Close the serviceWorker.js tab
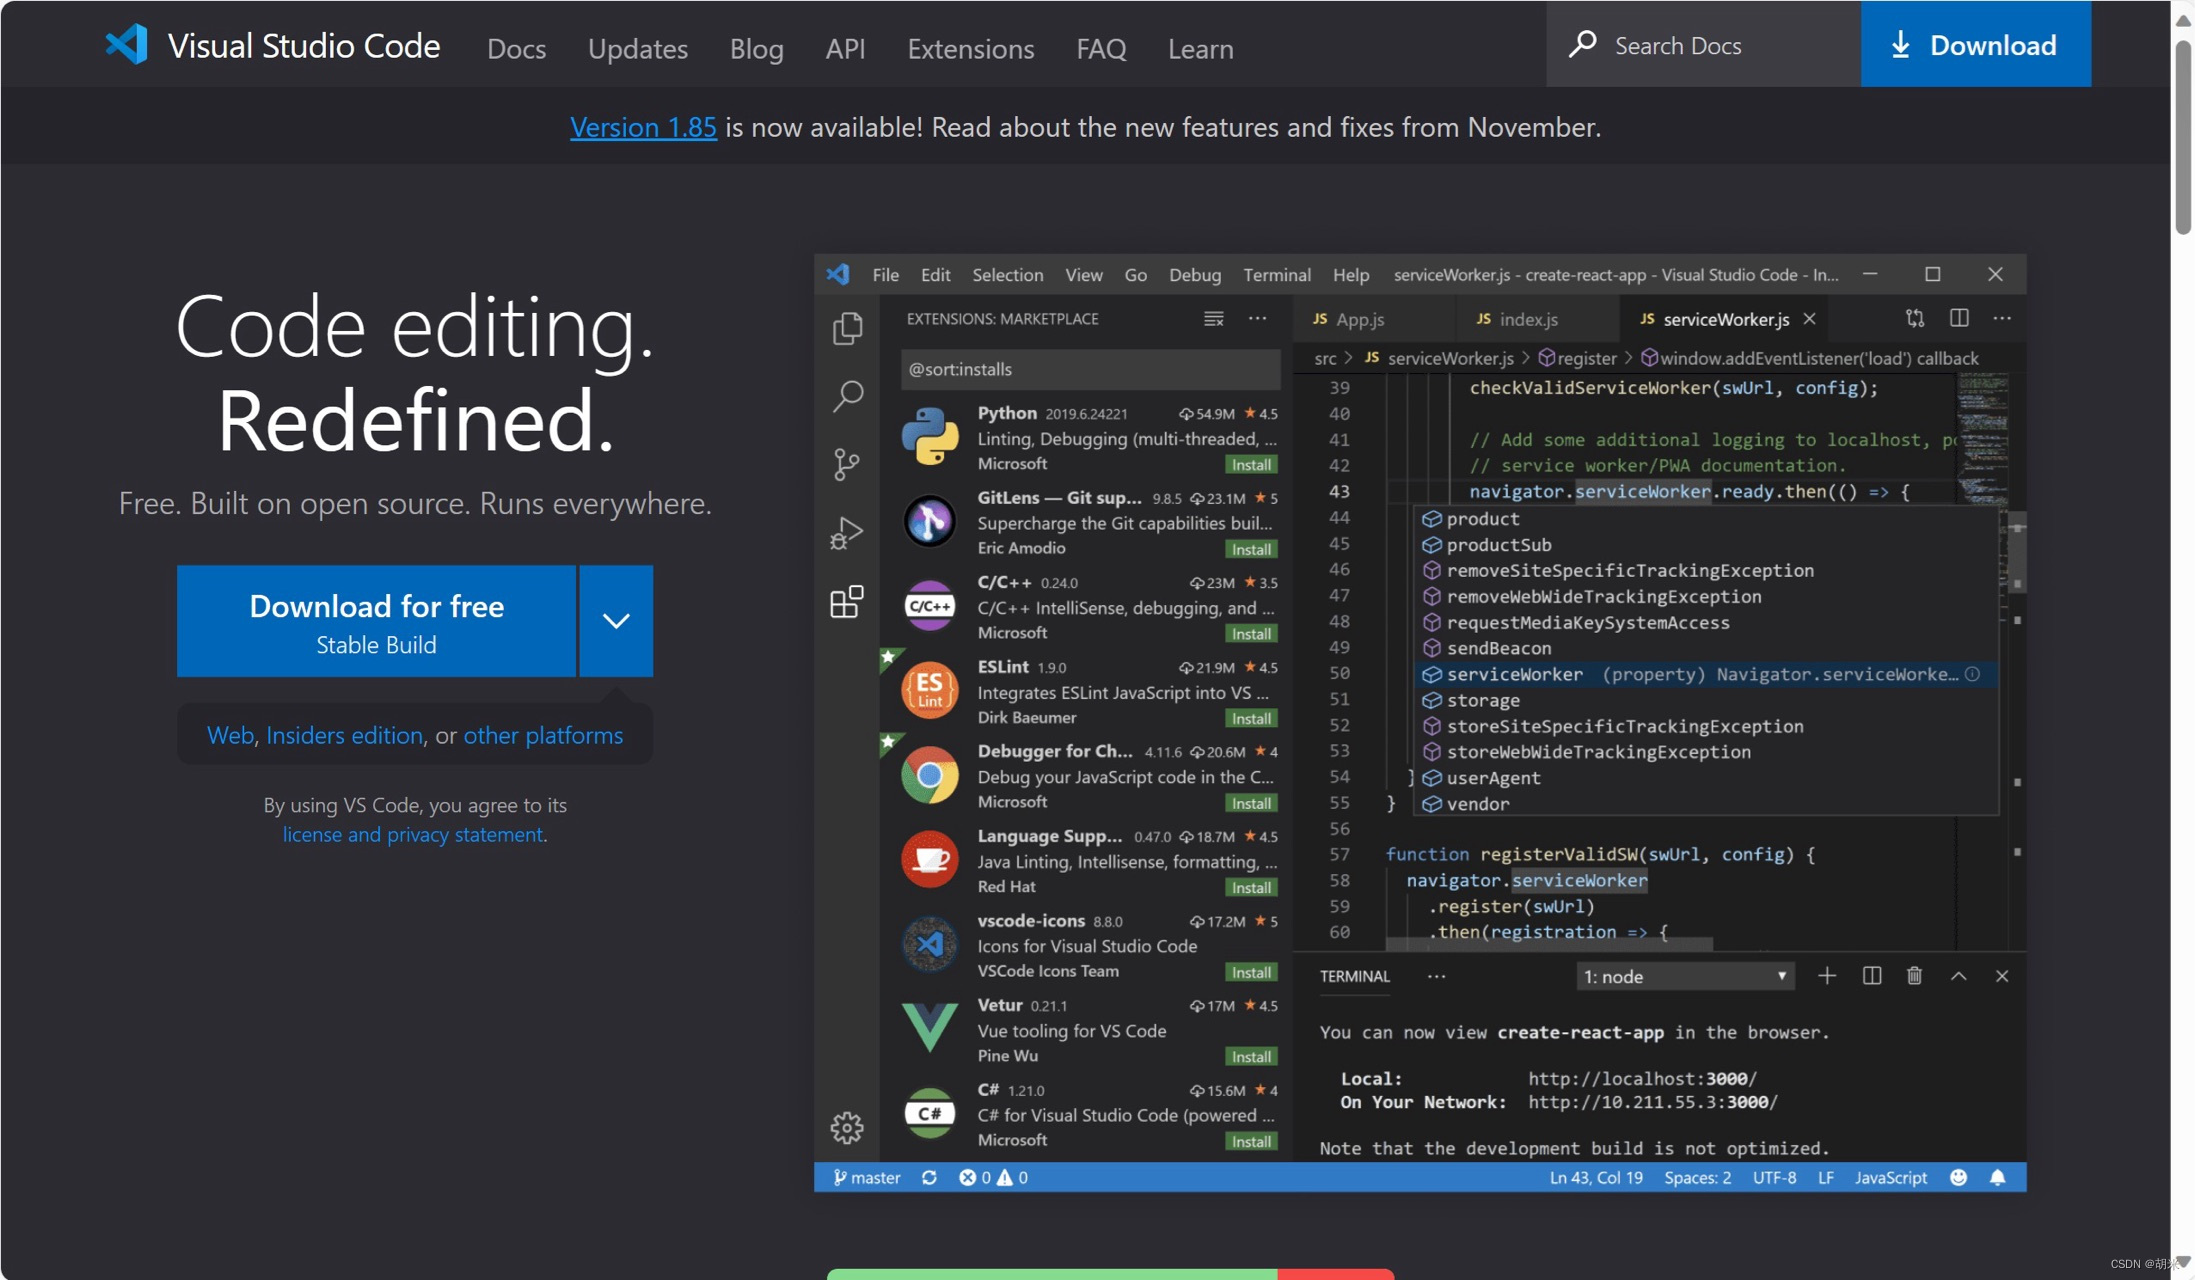This screenshot has height=1280, width=2195. 1809,319
